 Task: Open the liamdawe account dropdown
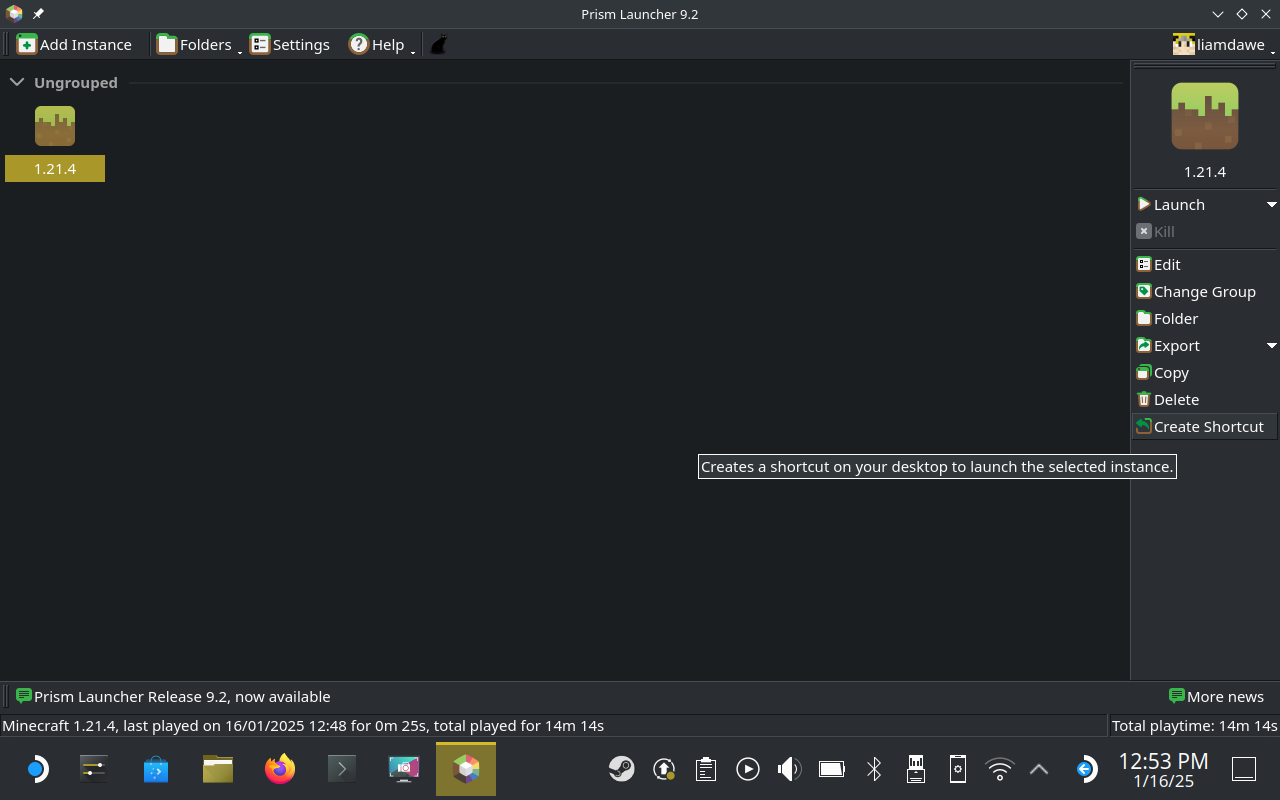1221,44
